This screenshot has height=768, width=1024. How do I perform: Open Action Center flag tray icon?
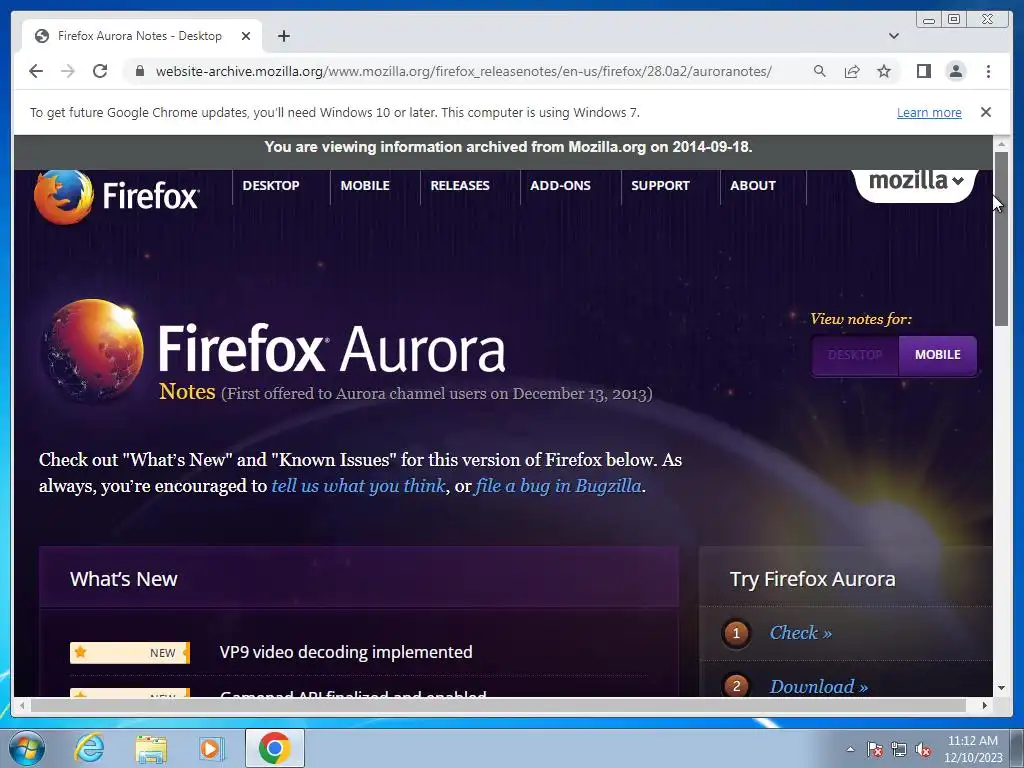(875, 749)
